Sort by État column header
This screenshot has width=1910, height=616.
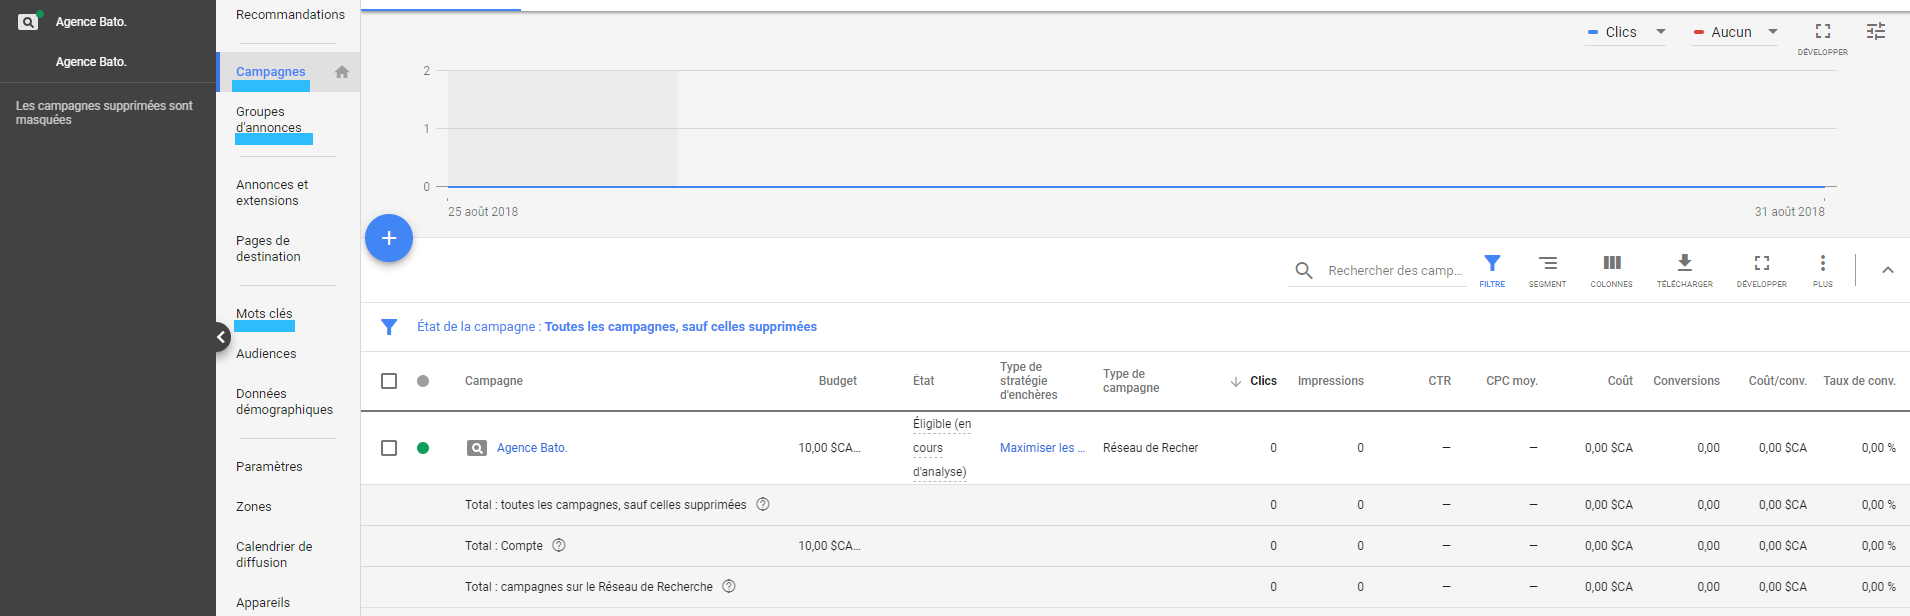tap(923, 381)
